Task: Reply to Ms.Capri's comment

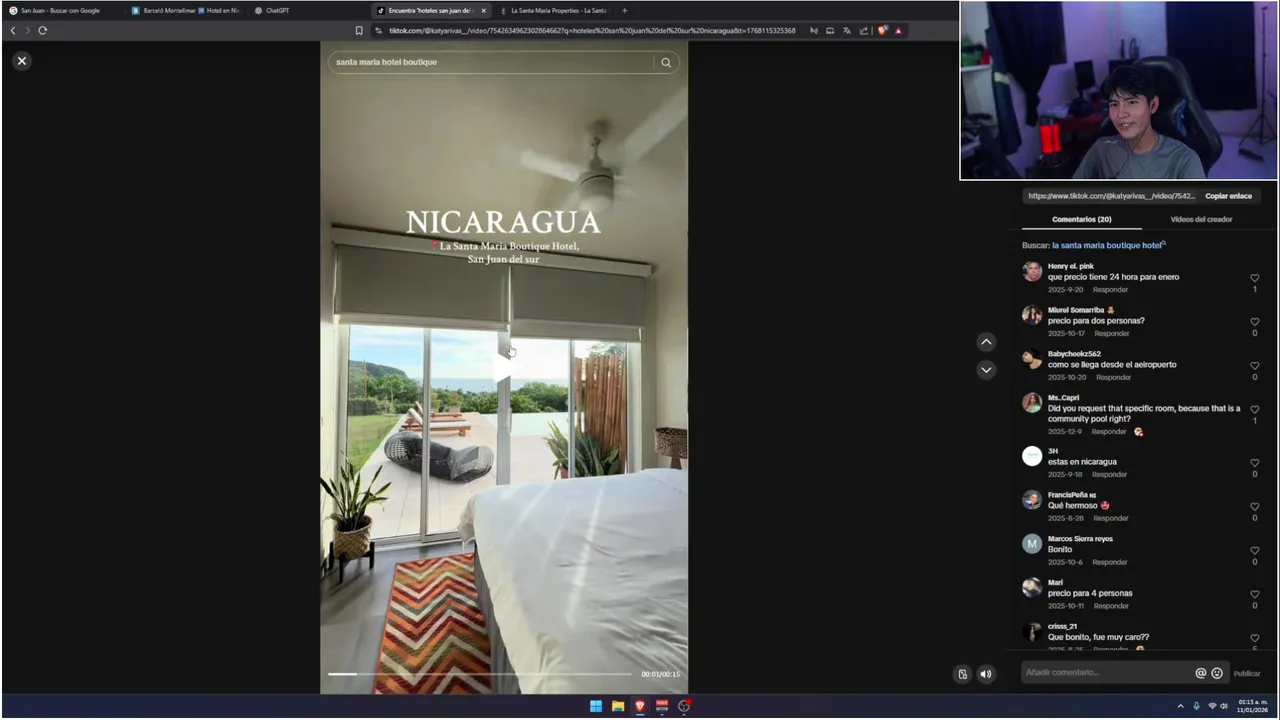Action: (x=1109, y=431)
